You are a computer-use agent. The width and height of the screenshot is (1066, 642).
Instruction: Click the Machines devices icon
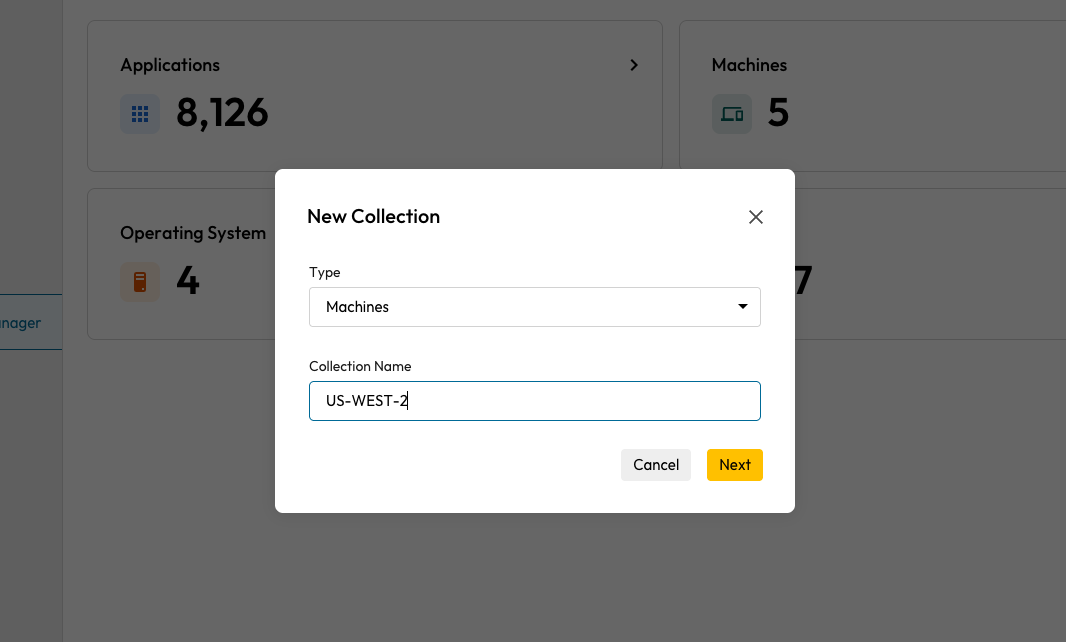coord(732,114)
